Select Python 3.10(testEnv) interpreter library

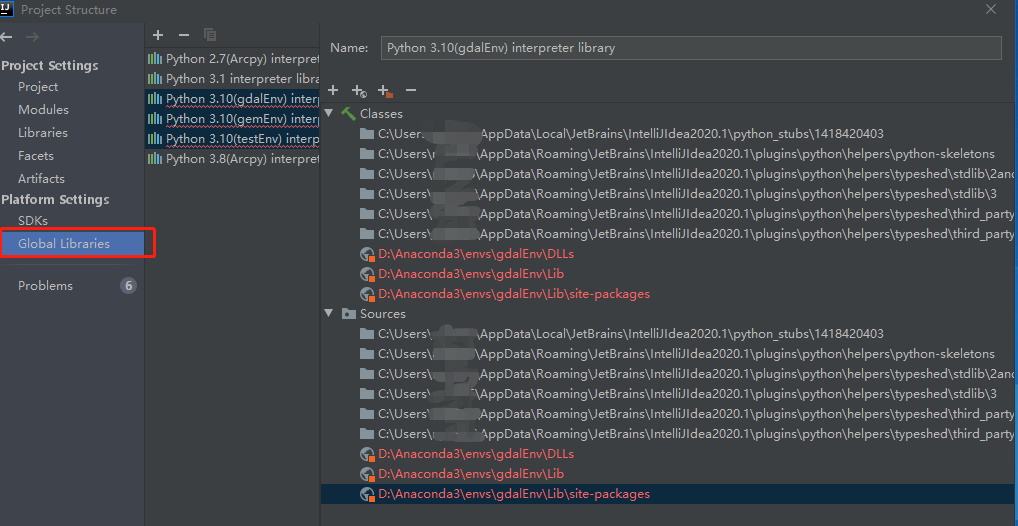(x=232, y=139)
